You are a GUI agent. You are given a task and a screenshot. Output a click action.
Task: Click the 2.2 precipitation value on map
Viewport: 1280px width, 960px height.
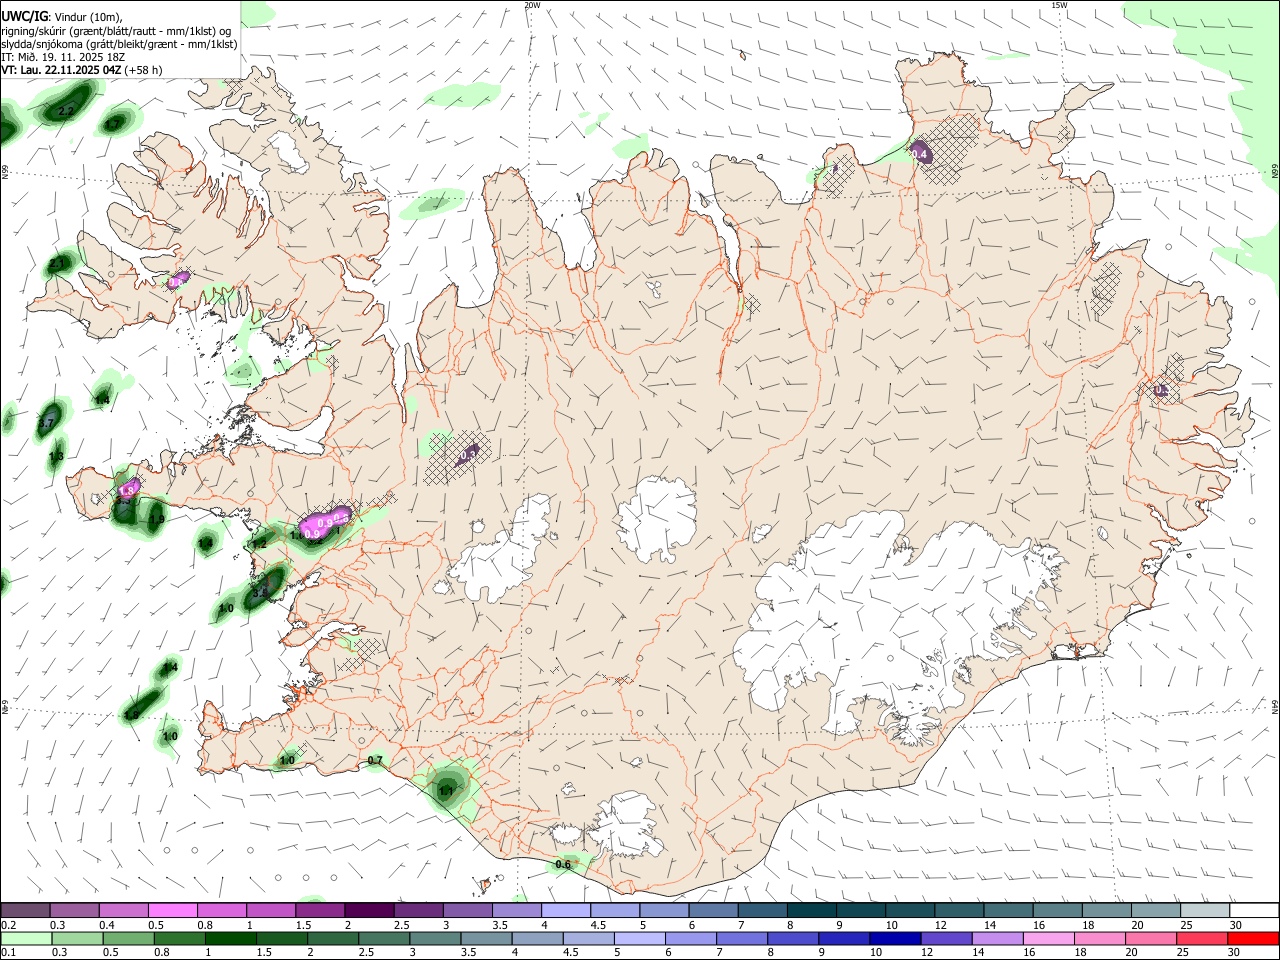67,111
